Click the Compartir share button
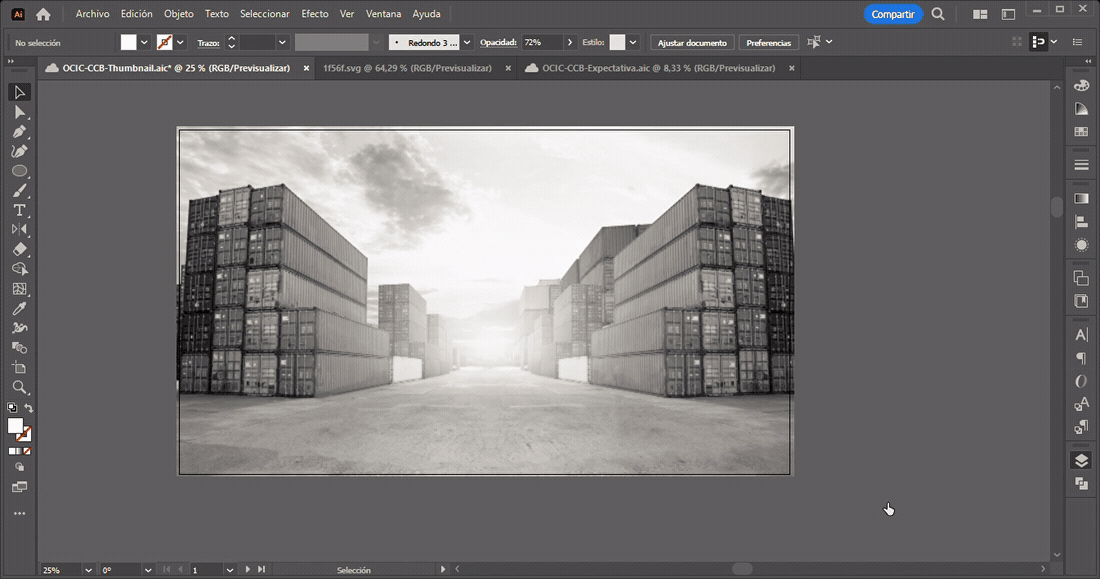The height and width of the screenshot is (579, 1100). pos(893,14)
